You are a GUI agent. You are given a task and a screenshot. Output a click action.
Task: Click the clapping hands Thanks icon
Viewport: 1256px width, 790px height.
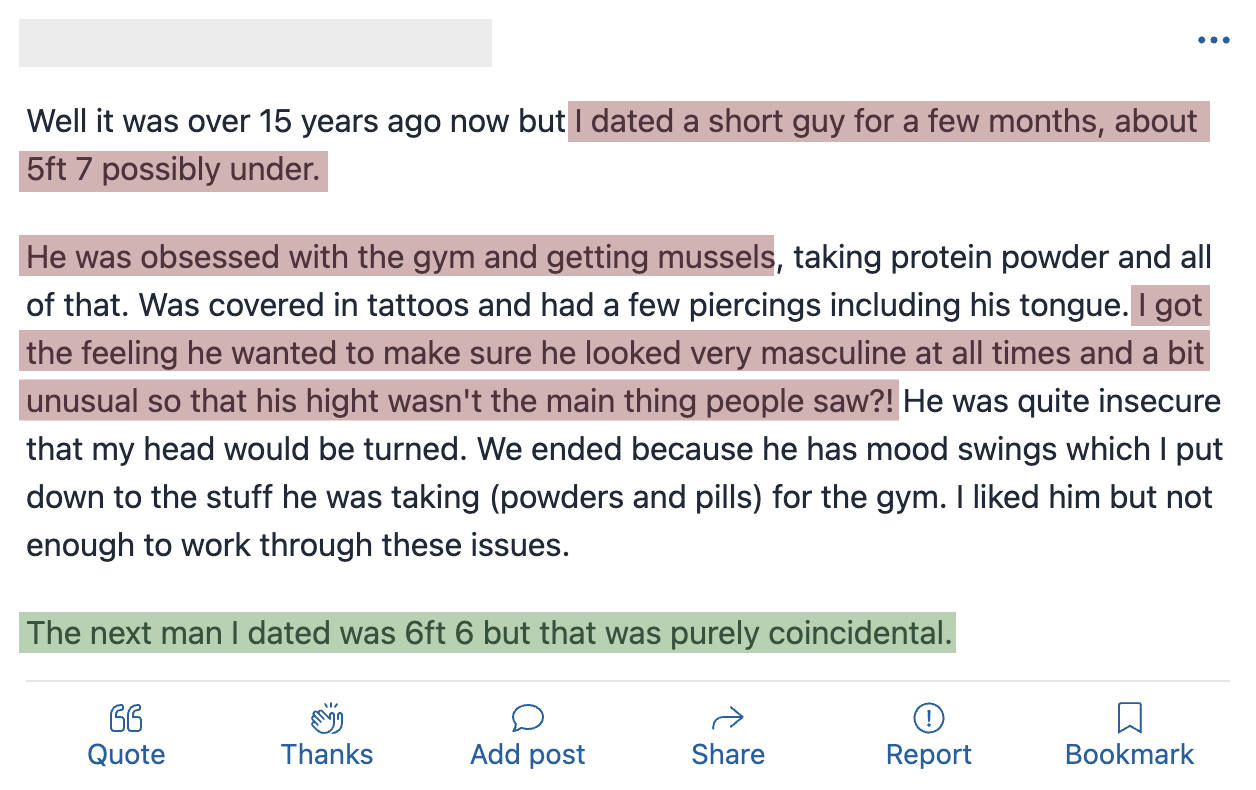[327, 717]
